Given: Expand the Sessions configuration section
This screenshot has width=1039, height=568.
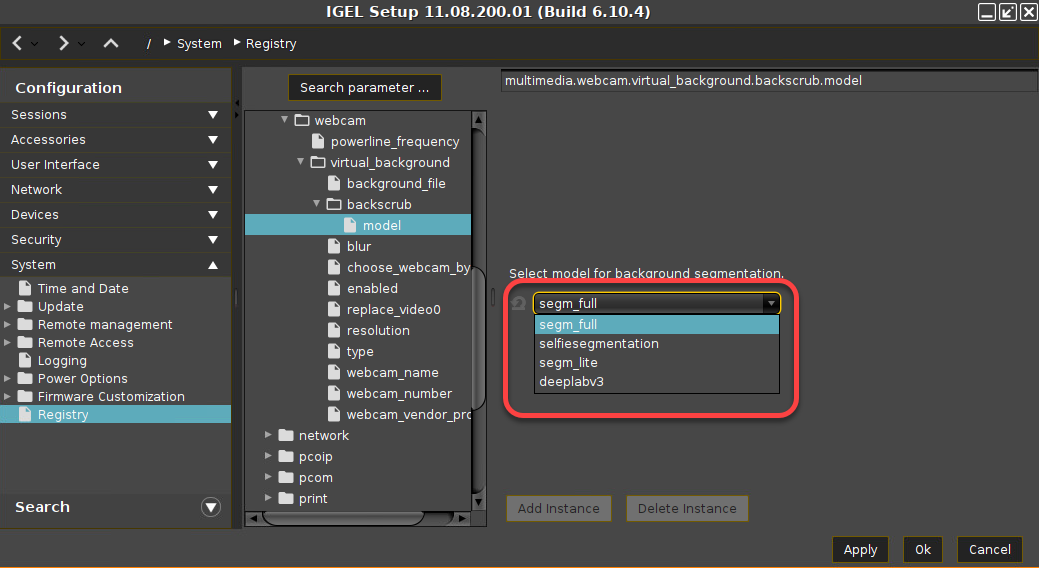Looking at the screenshot, I should click(212, 115).
